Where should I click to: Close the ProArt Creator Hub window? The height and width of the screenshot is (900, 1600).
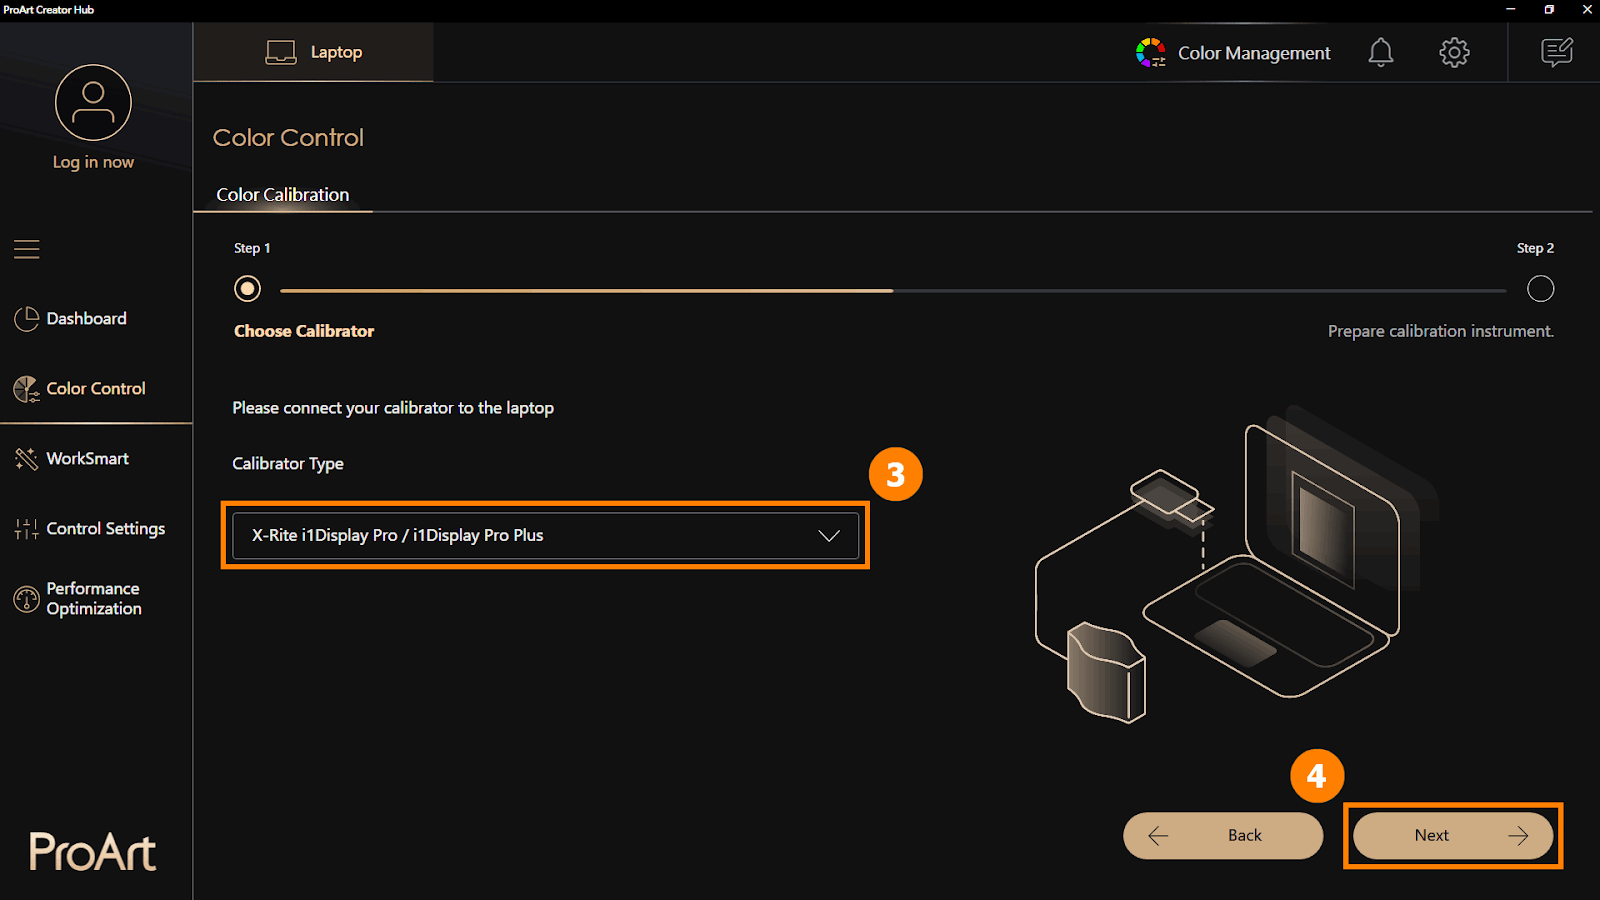pos(1587,9)
